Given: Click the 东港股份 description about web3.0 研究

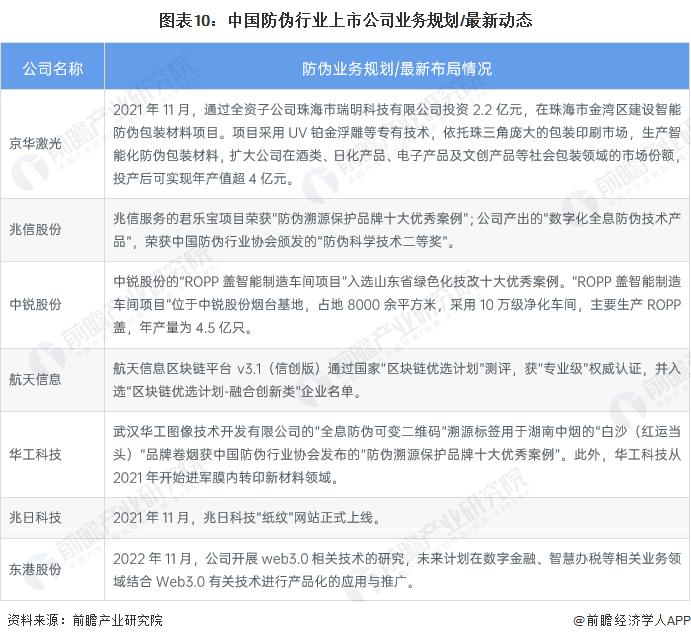Looking at the screenshot, I should (397, 570).
